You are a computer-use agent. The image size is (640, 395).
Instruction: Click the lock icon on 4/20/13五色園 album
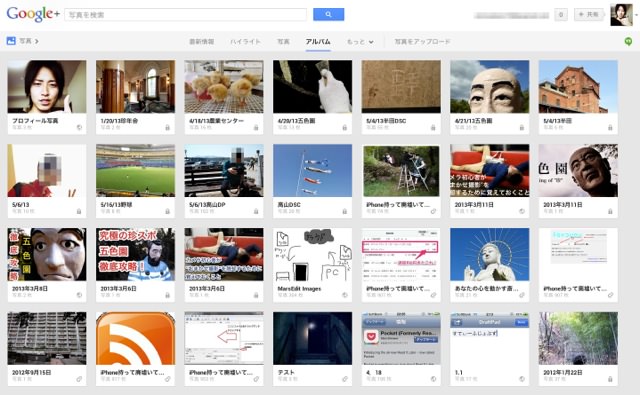tap(344, 127)
